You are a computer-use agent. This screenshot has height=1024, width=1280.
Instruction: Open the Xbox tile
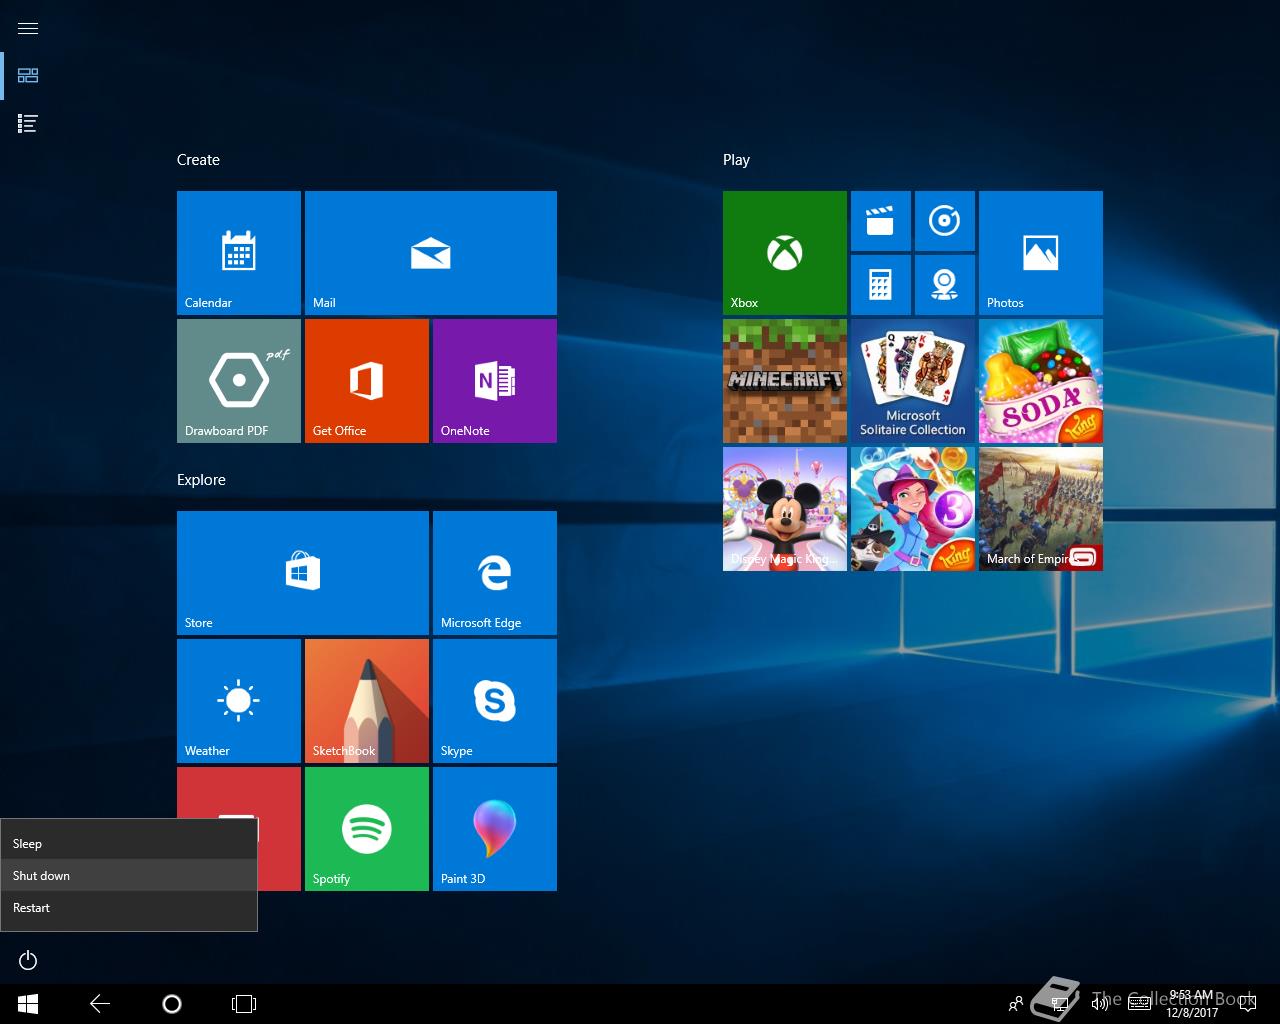(x=785, y=253)
